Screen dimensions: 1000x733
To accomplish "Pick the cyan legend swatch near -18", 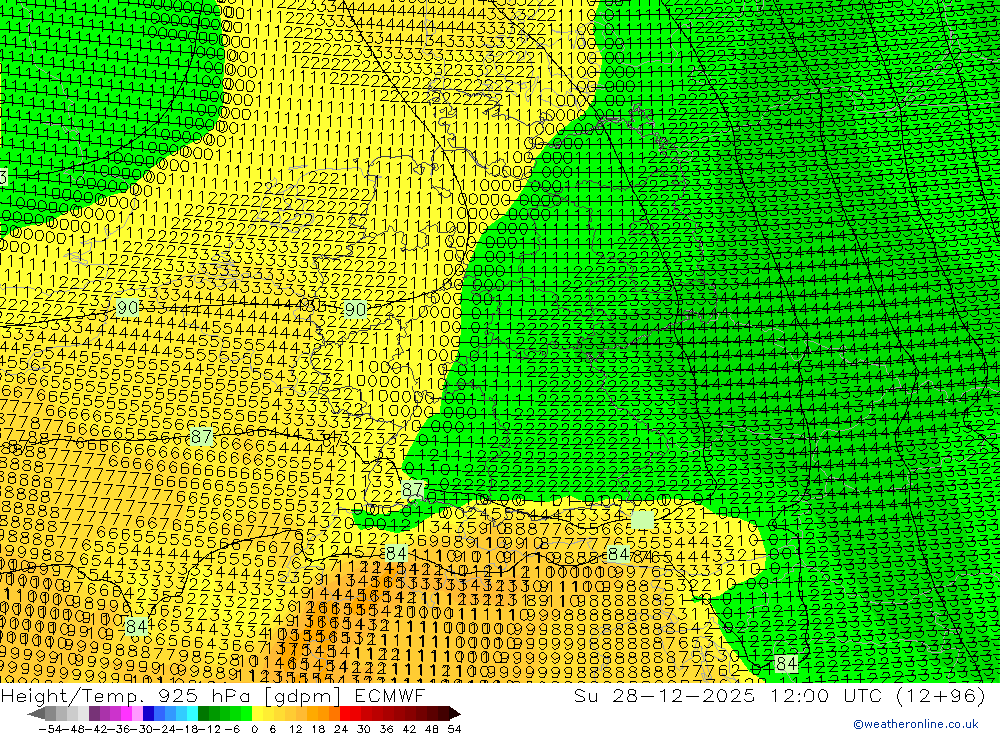I will (x=192, y=713).
